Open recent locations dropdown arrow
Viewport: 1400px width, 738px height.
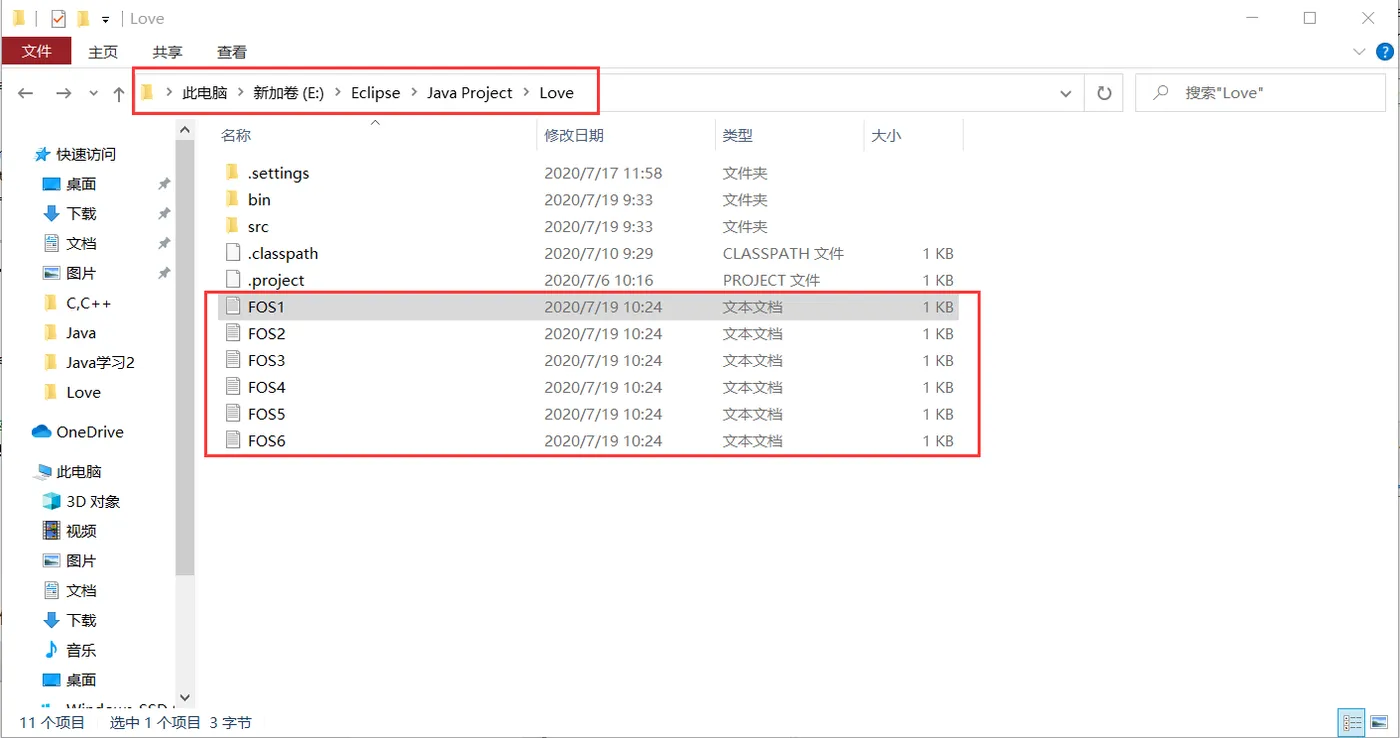[94, 93]
